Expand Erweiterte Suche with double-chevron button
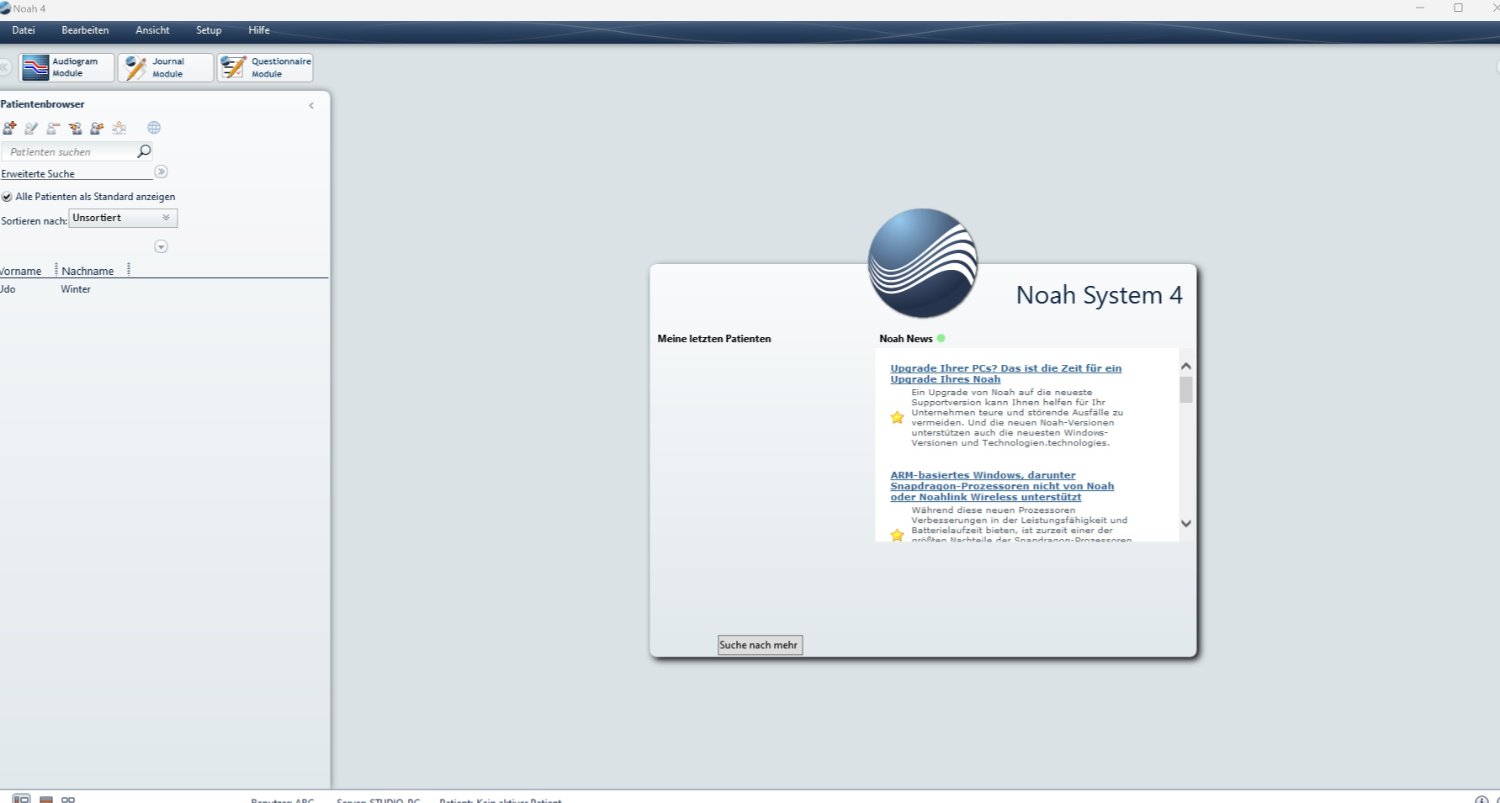 161,172
